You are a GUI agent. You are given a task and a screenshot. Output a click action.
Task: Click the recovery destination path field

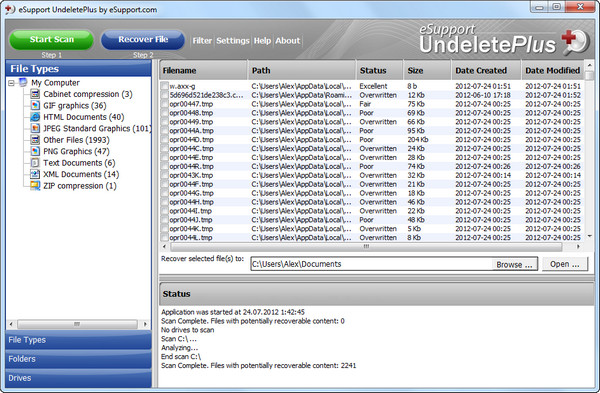pyautogui.click(x=371, y=264)
